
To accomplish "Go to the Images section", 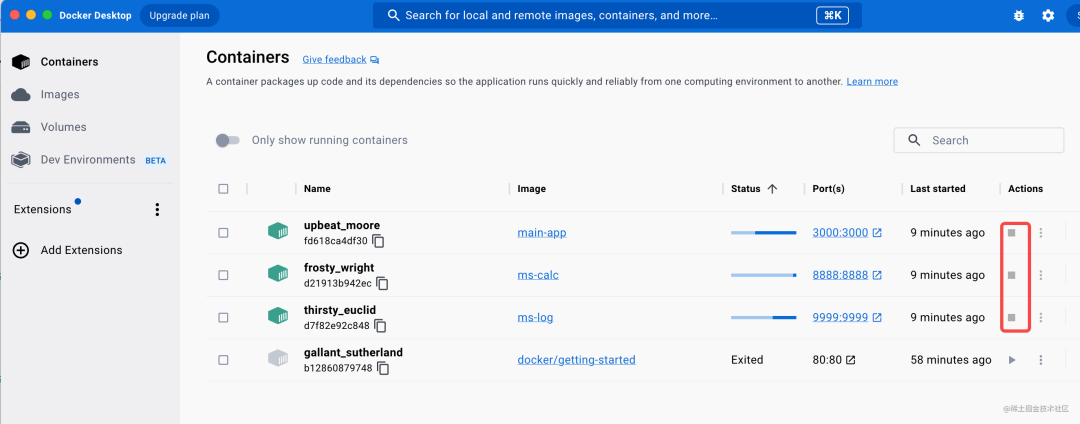I will [x=59, y=94].
